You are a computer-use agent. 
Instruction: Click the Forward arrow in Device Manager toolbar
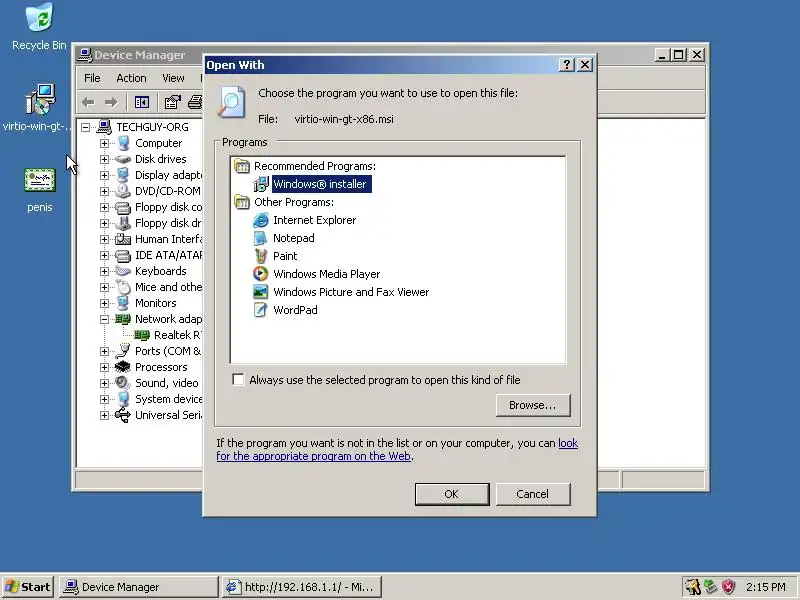(x=111, y=103)
